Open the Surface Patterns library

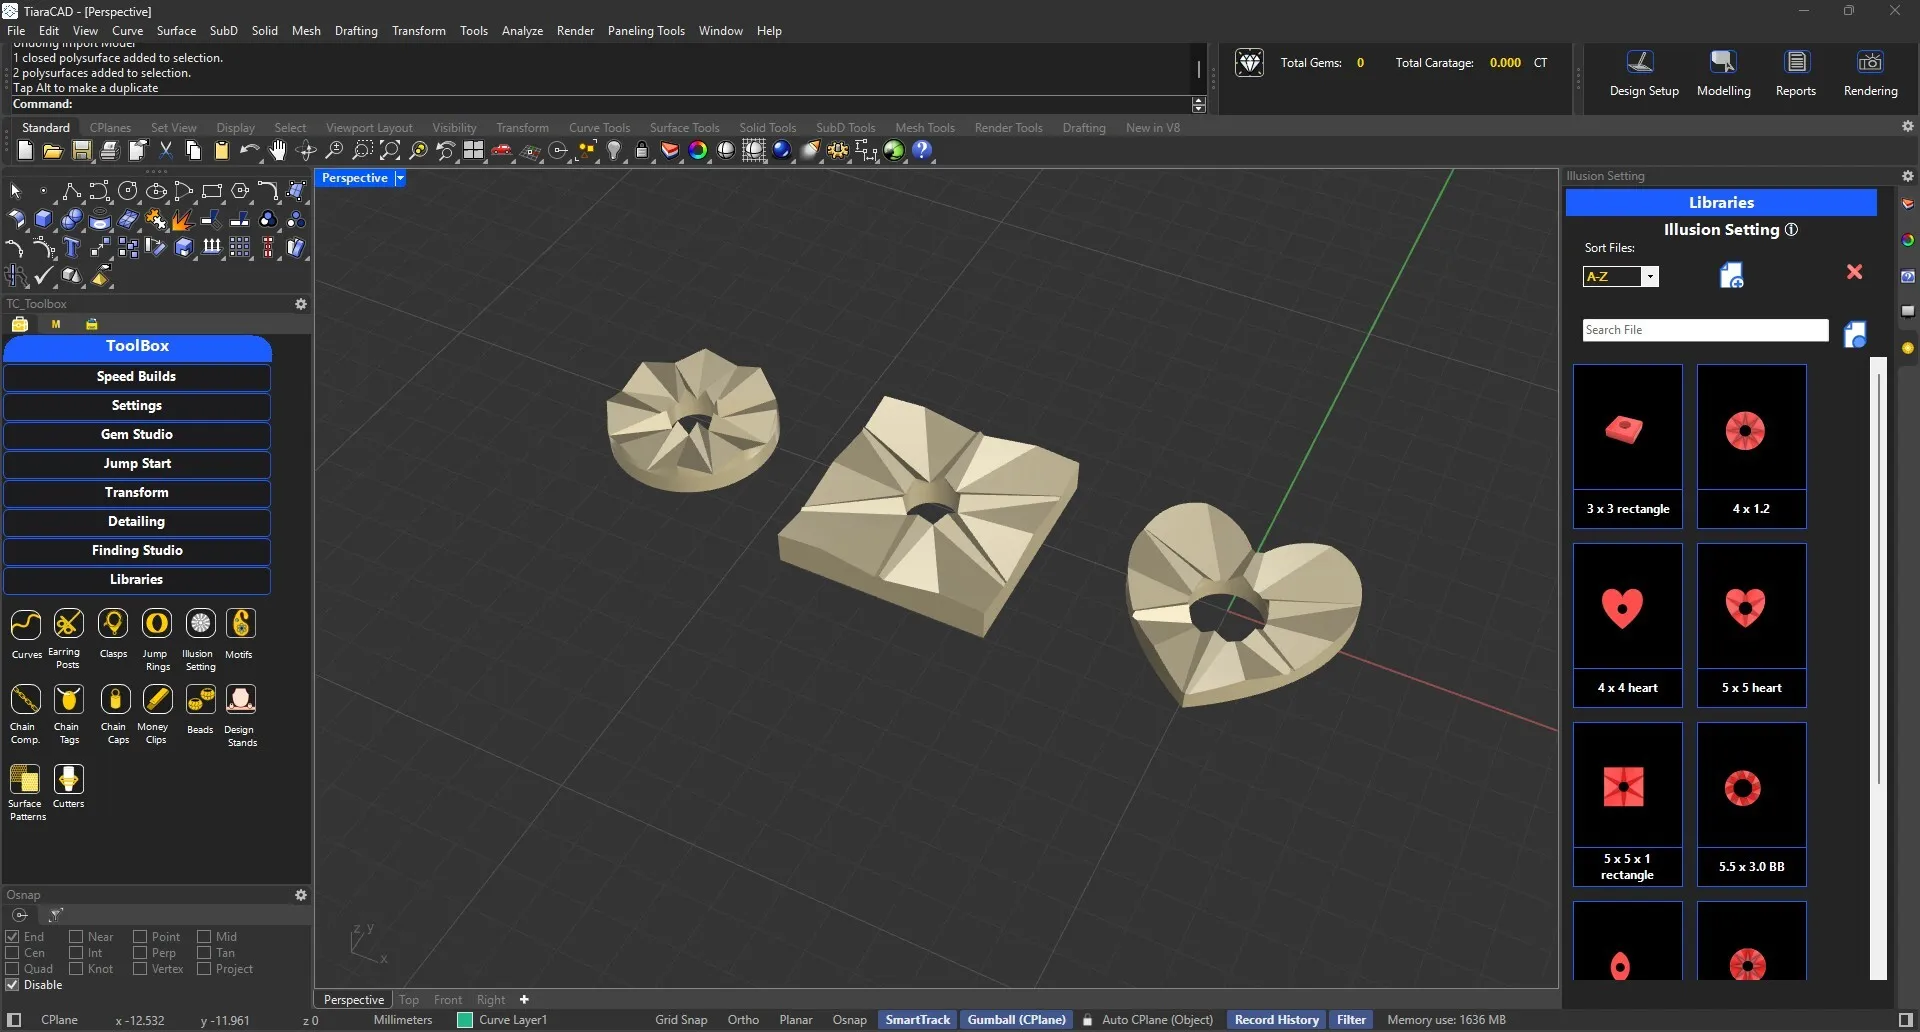[x=25, y=780]
